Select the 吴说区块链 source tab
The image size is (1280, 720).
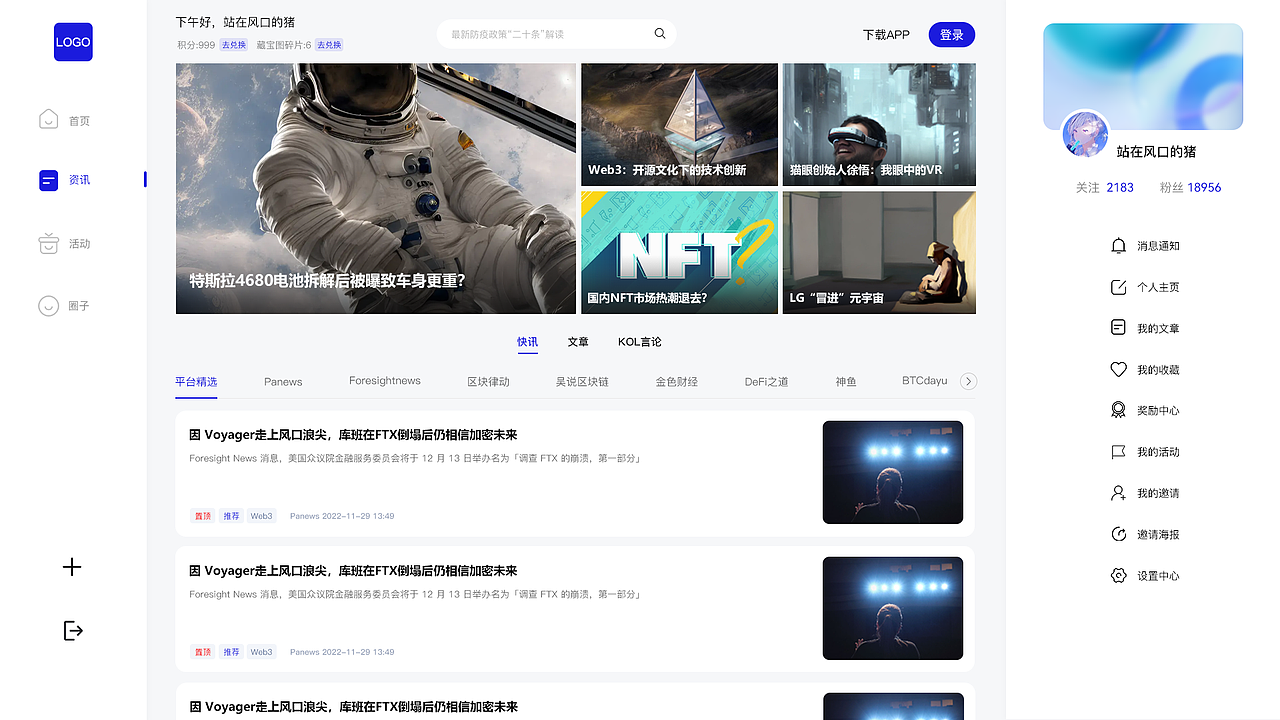582,382
